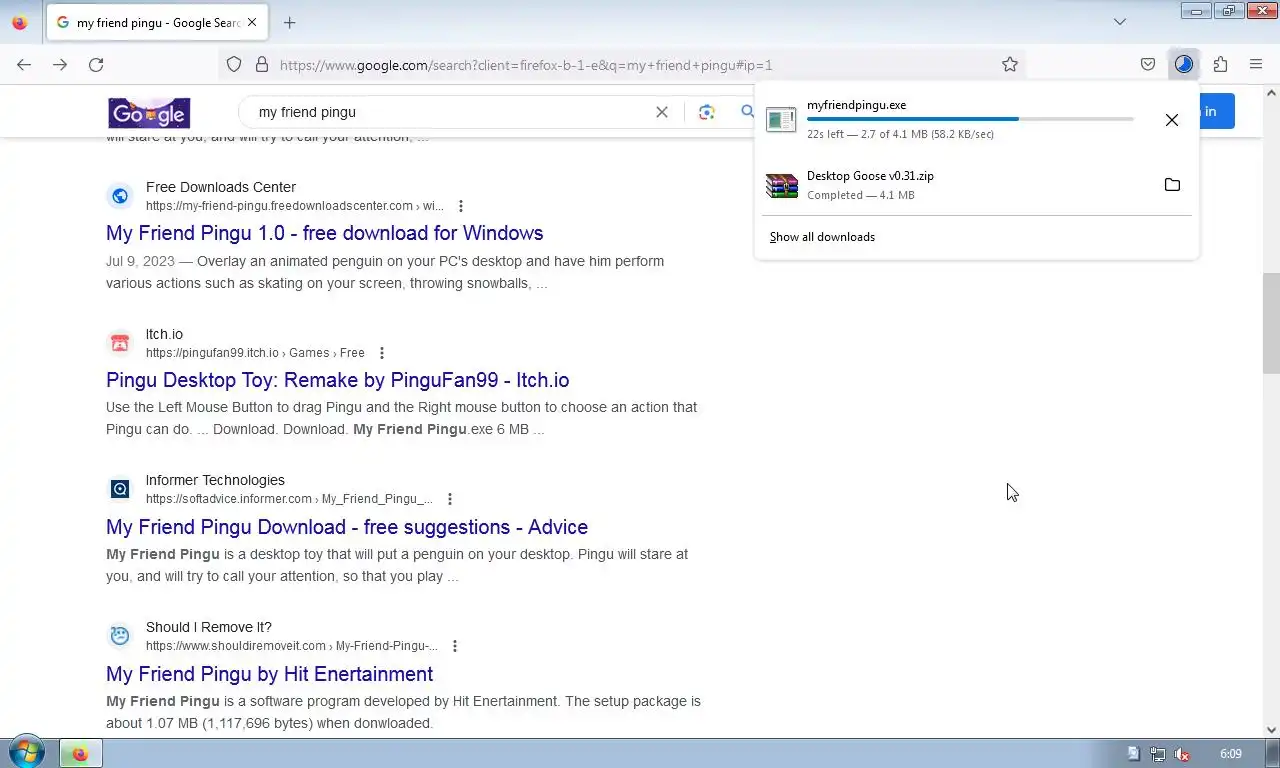The width and height of the screenshot is (1280, 768).
Task: Click the 'Free Downloads Center' site name
Action: (221, 187)
